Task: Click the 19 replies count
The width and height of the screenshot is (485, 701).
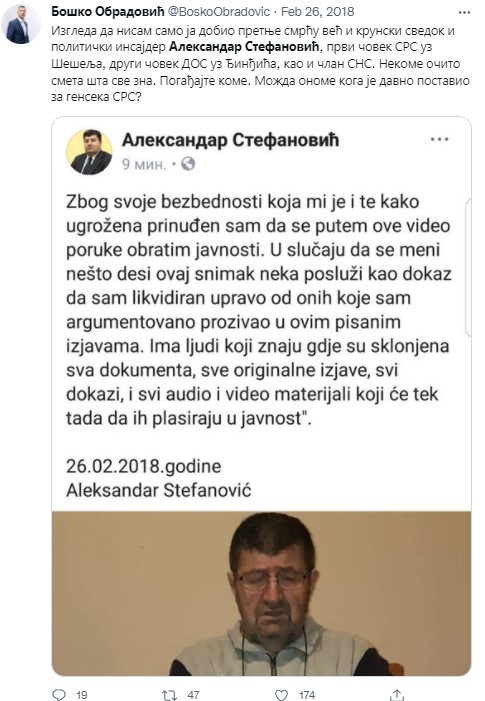Action: click(81, 695)
